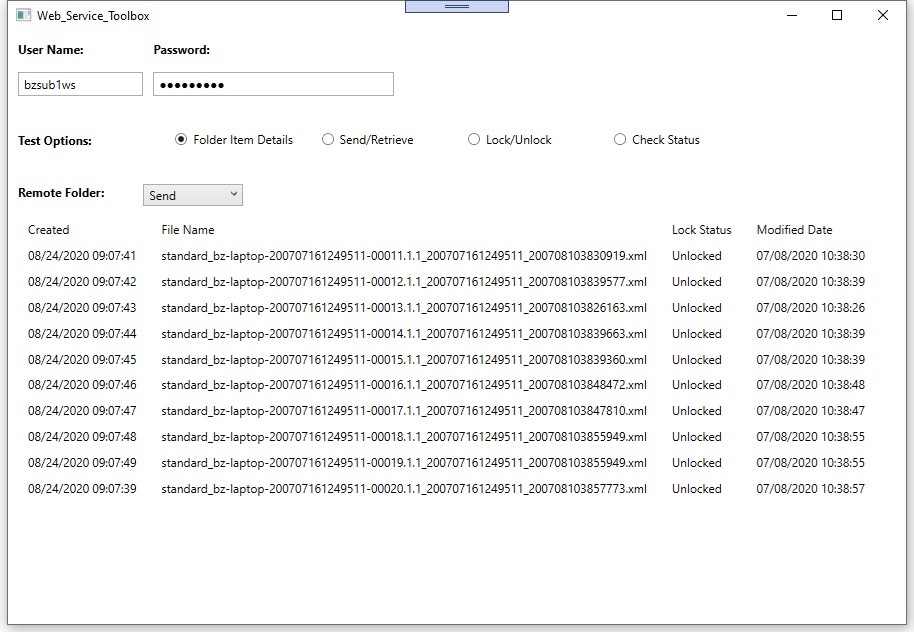Select the file row ending in 00011.1.1 _200708103830919.xml
Image resolution: width=914 pixels, height=632 pixels.
[404, 256]
